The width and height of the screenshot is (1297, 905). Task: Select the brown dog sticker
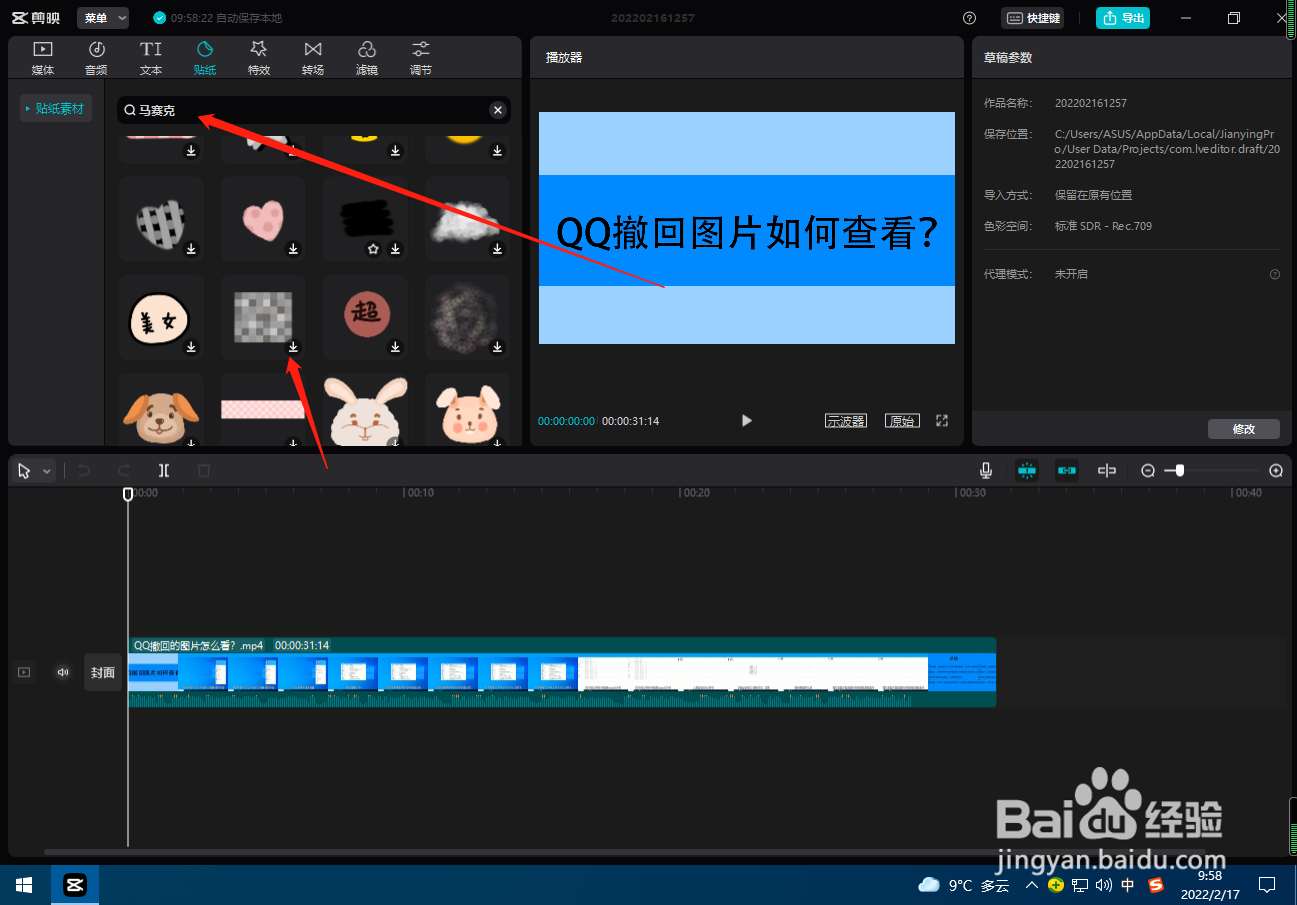161,410
